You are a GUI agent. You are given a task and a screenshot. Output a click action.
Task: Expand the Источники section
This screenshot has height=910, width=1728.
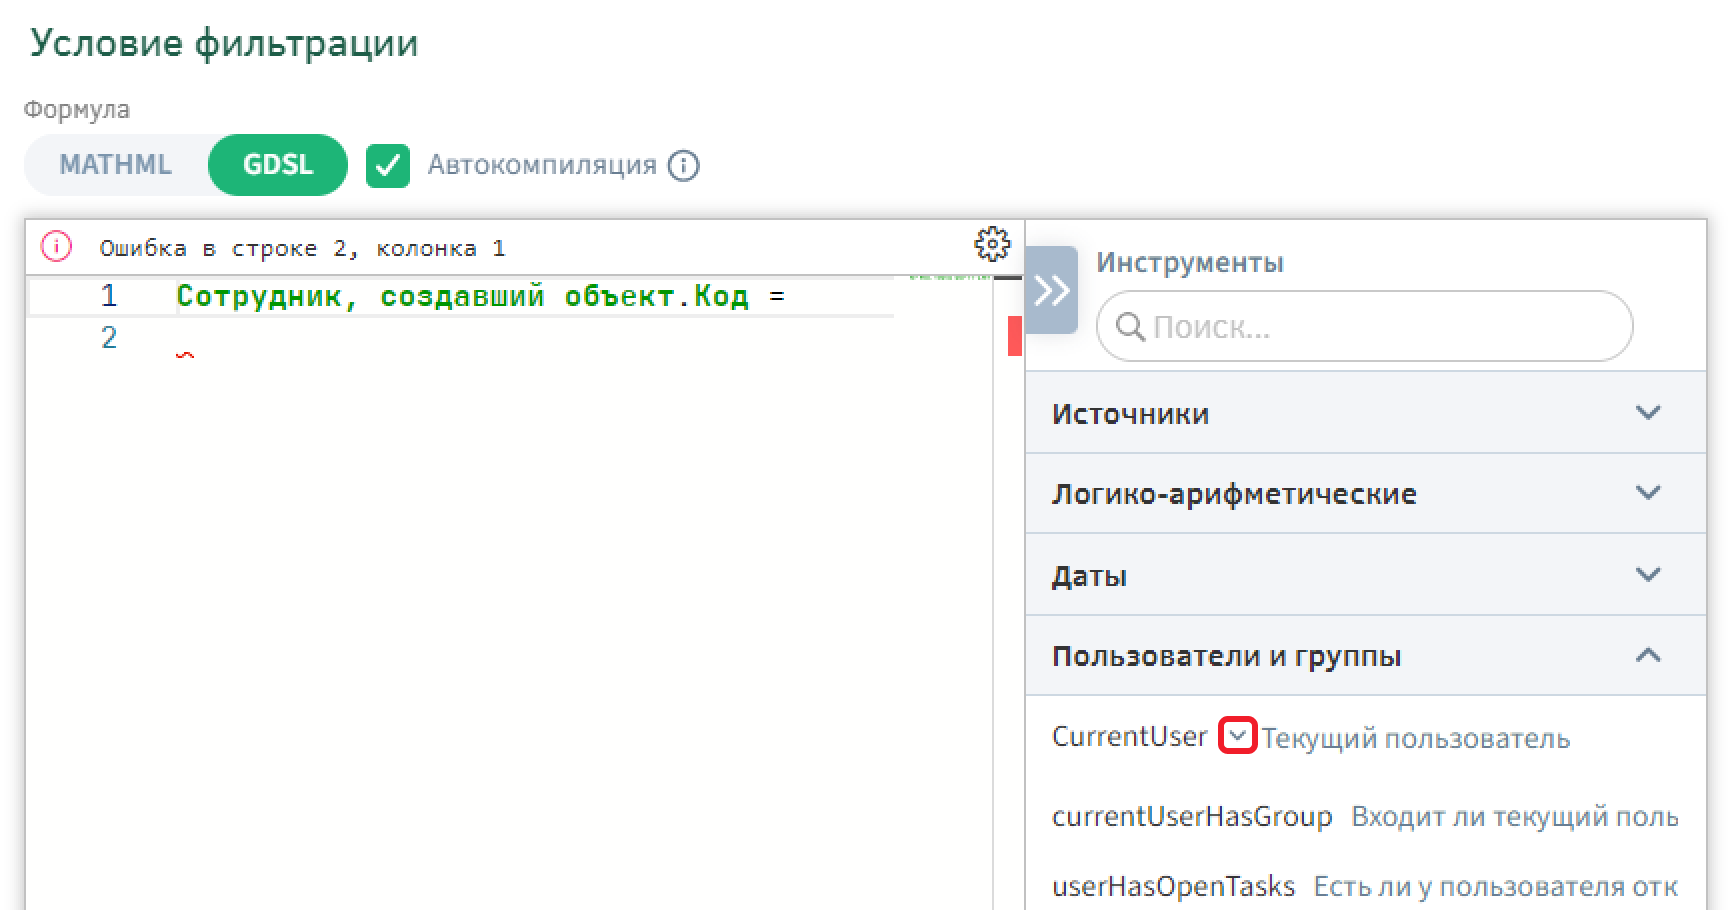1647,413
